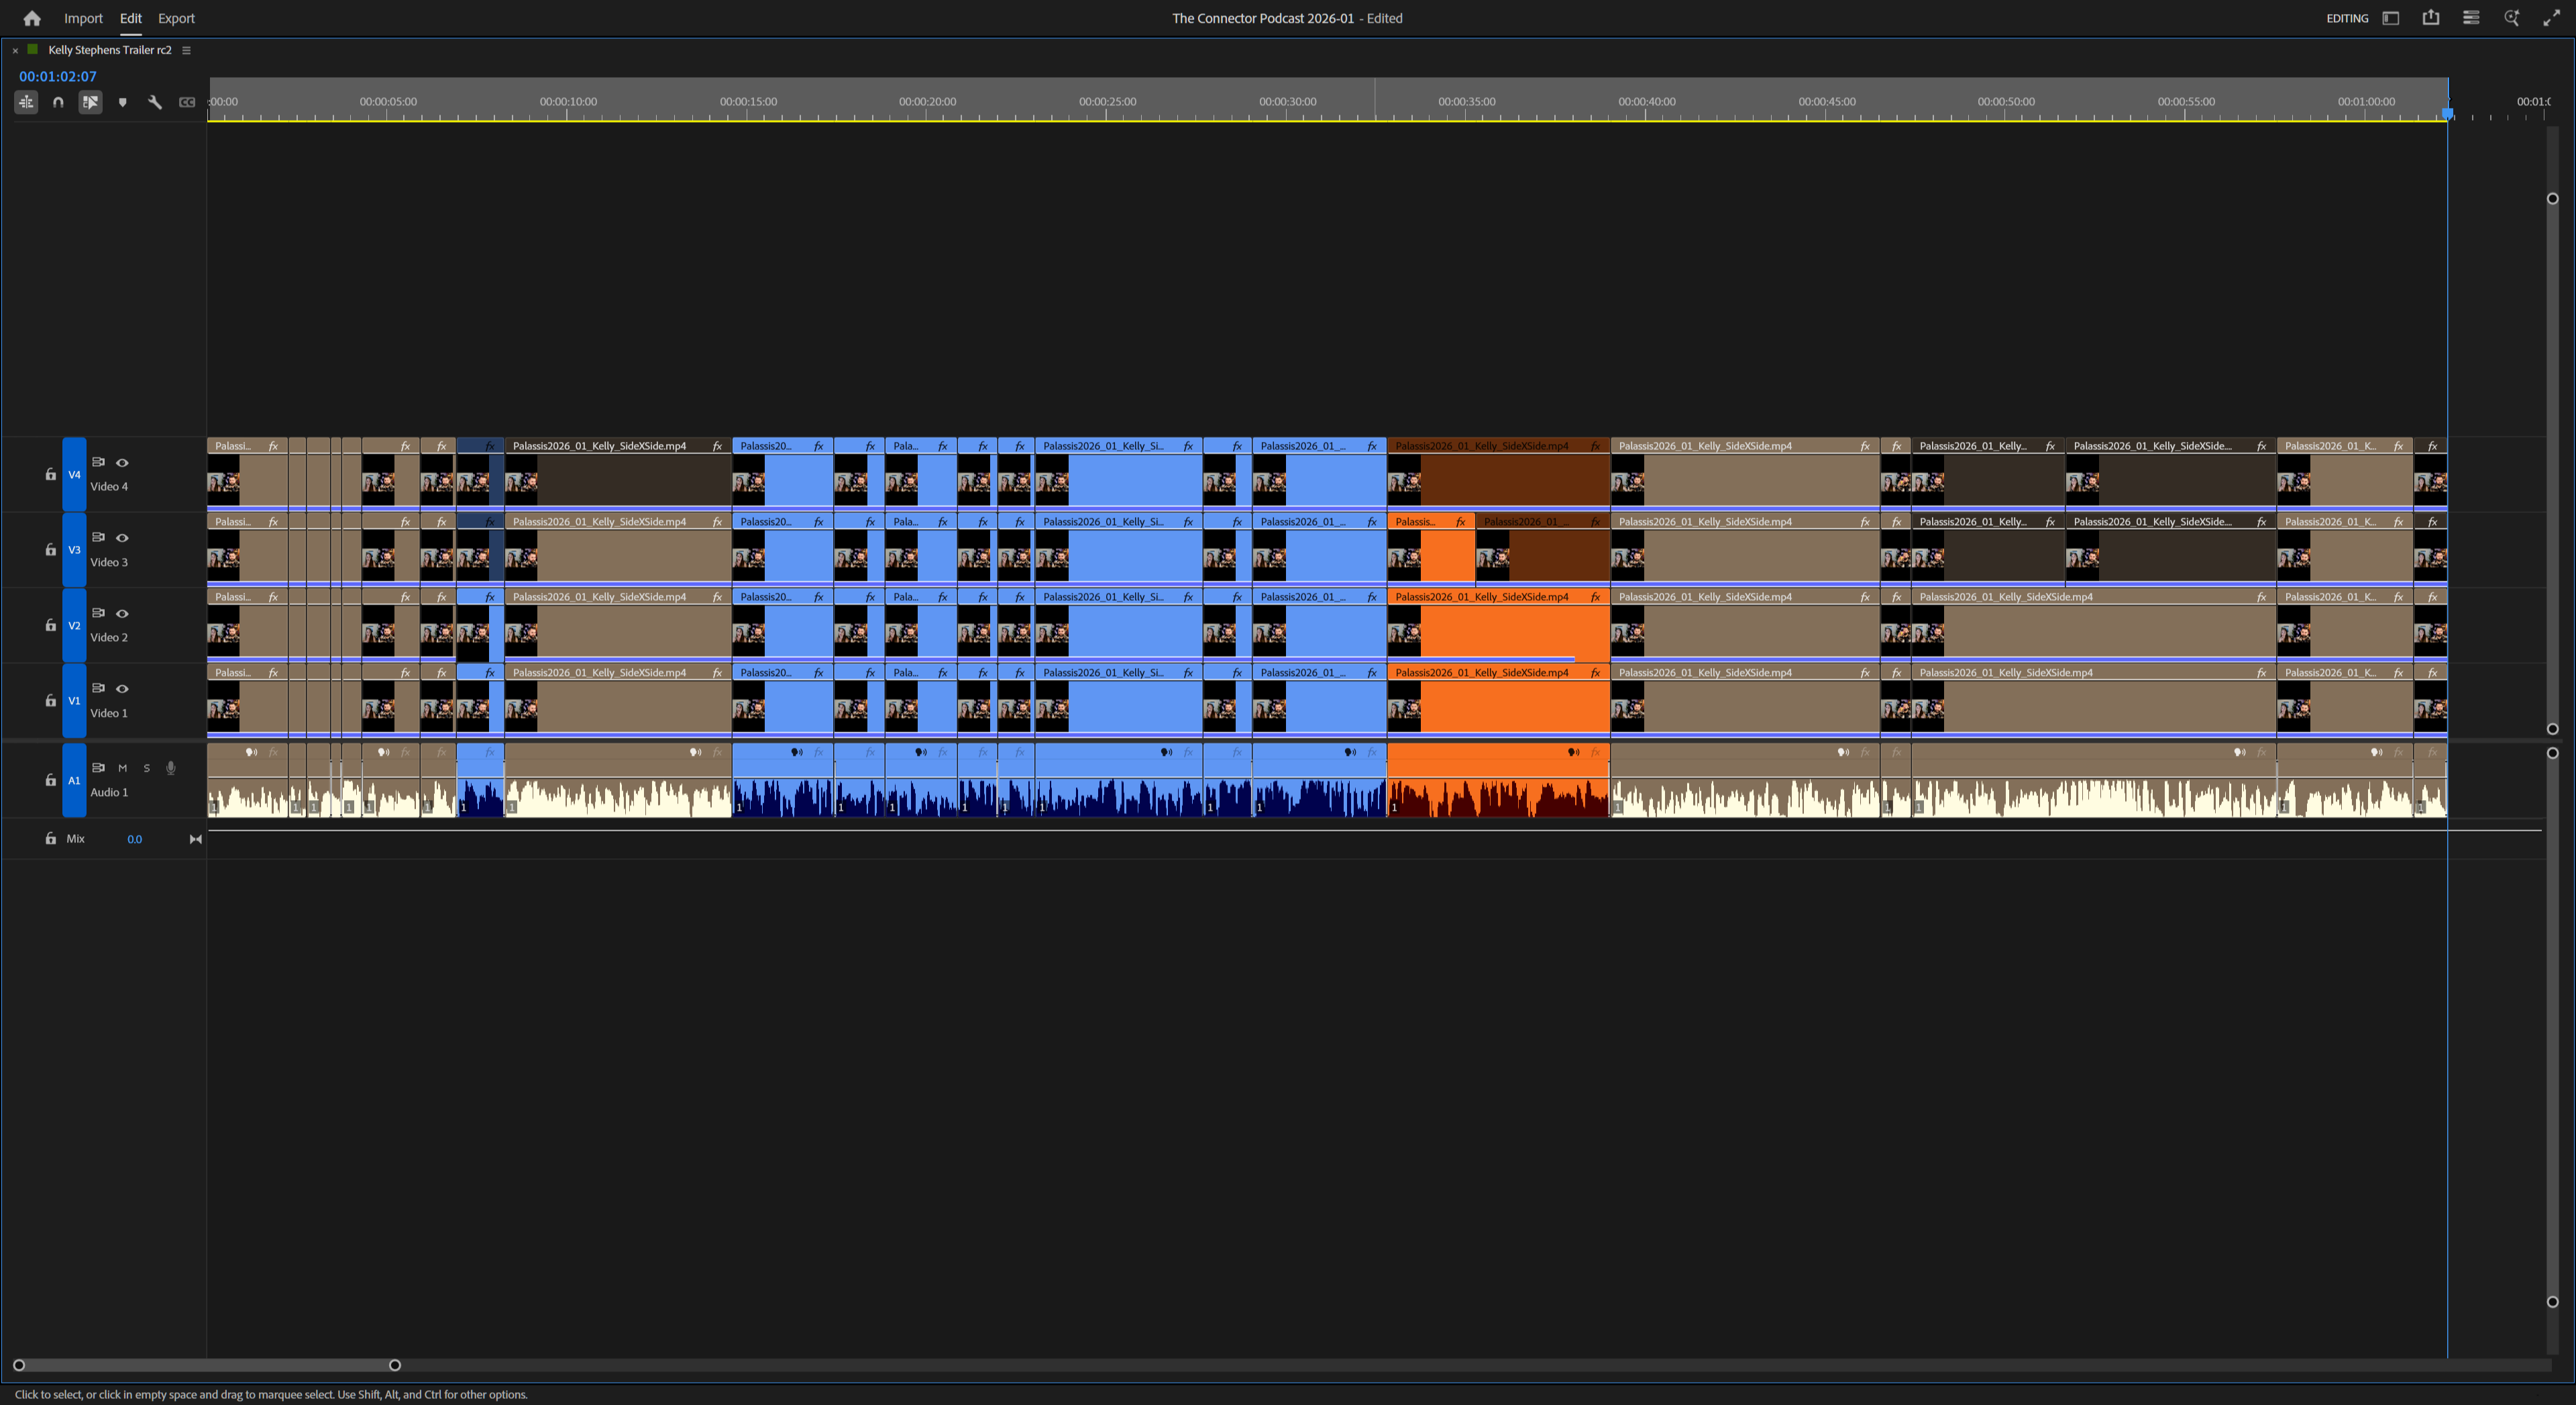Open the top-right stacked panel menu
Viewport: 2576px width, 1405px height.
tap(2471, 18)
